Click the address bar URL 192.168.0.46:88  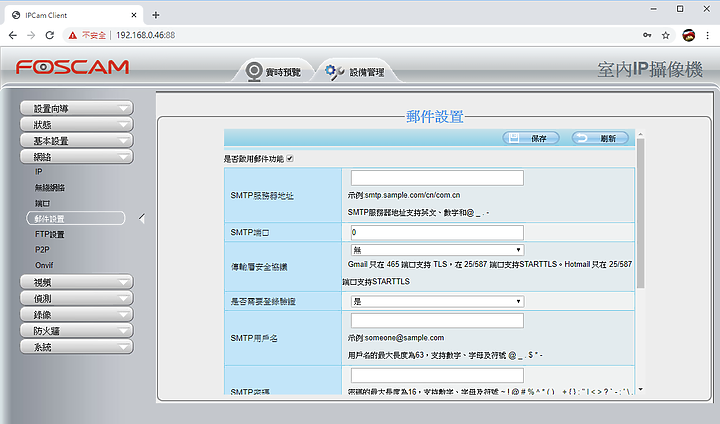coord(146,35)
